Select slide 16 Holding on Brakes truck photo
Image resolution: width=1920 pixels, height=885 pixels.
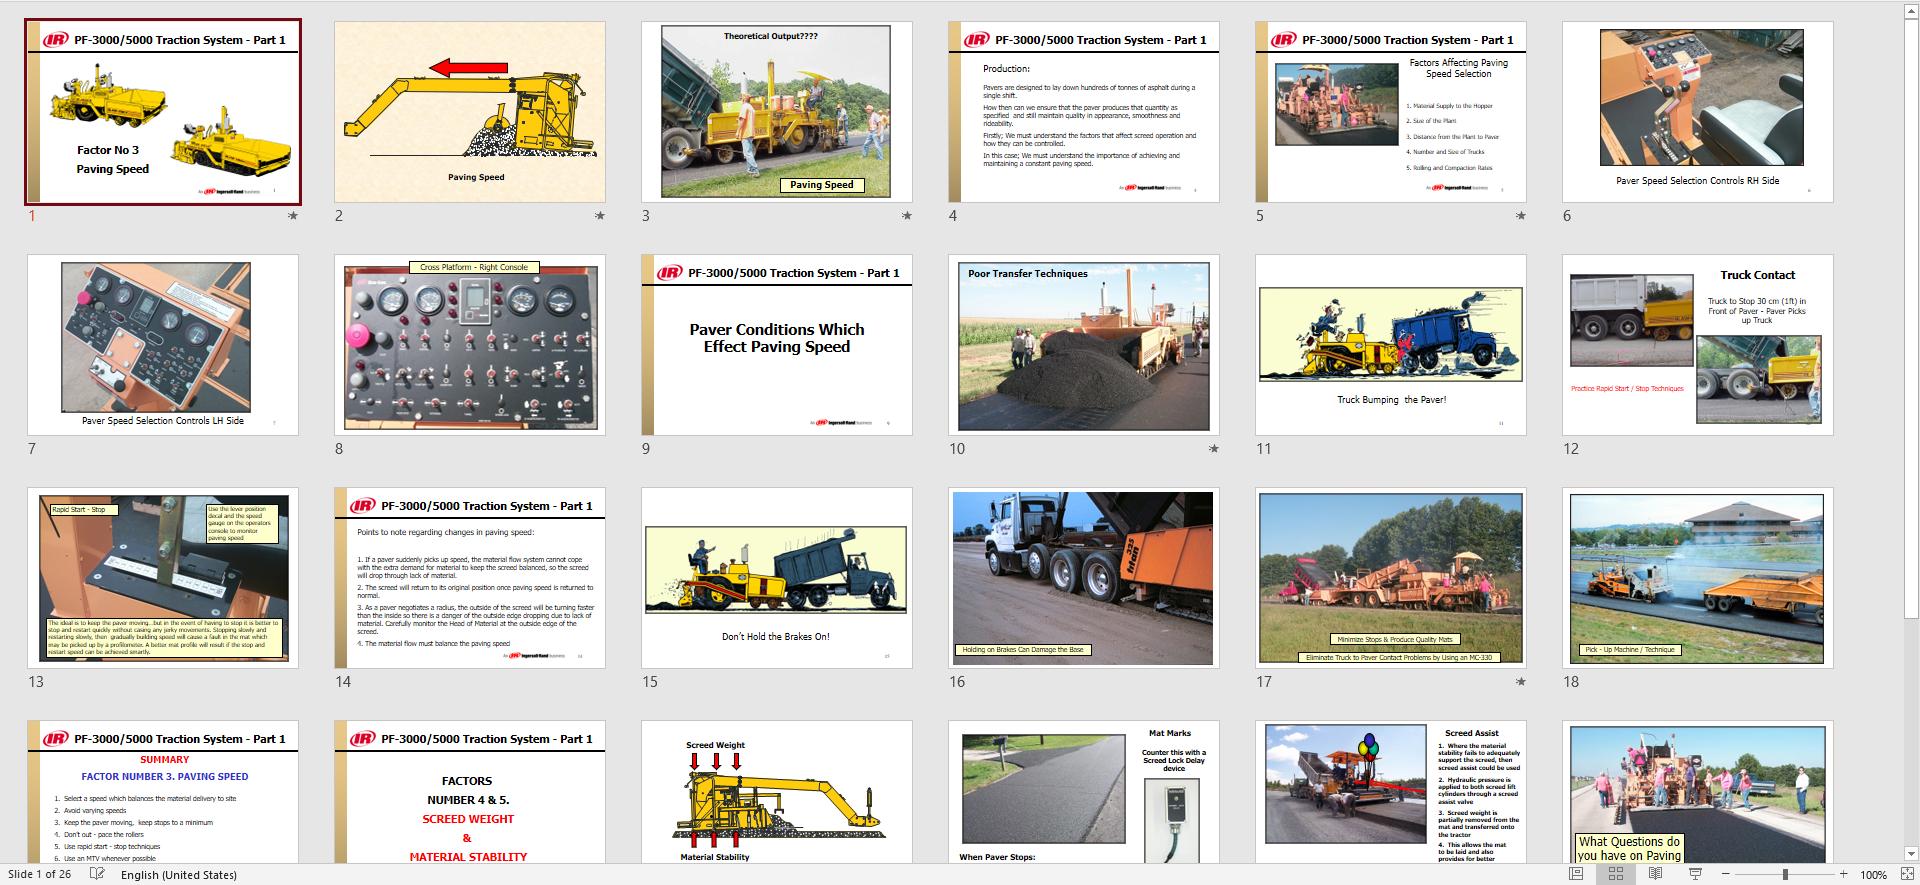pyautogui.click(x=1084, y=578)
